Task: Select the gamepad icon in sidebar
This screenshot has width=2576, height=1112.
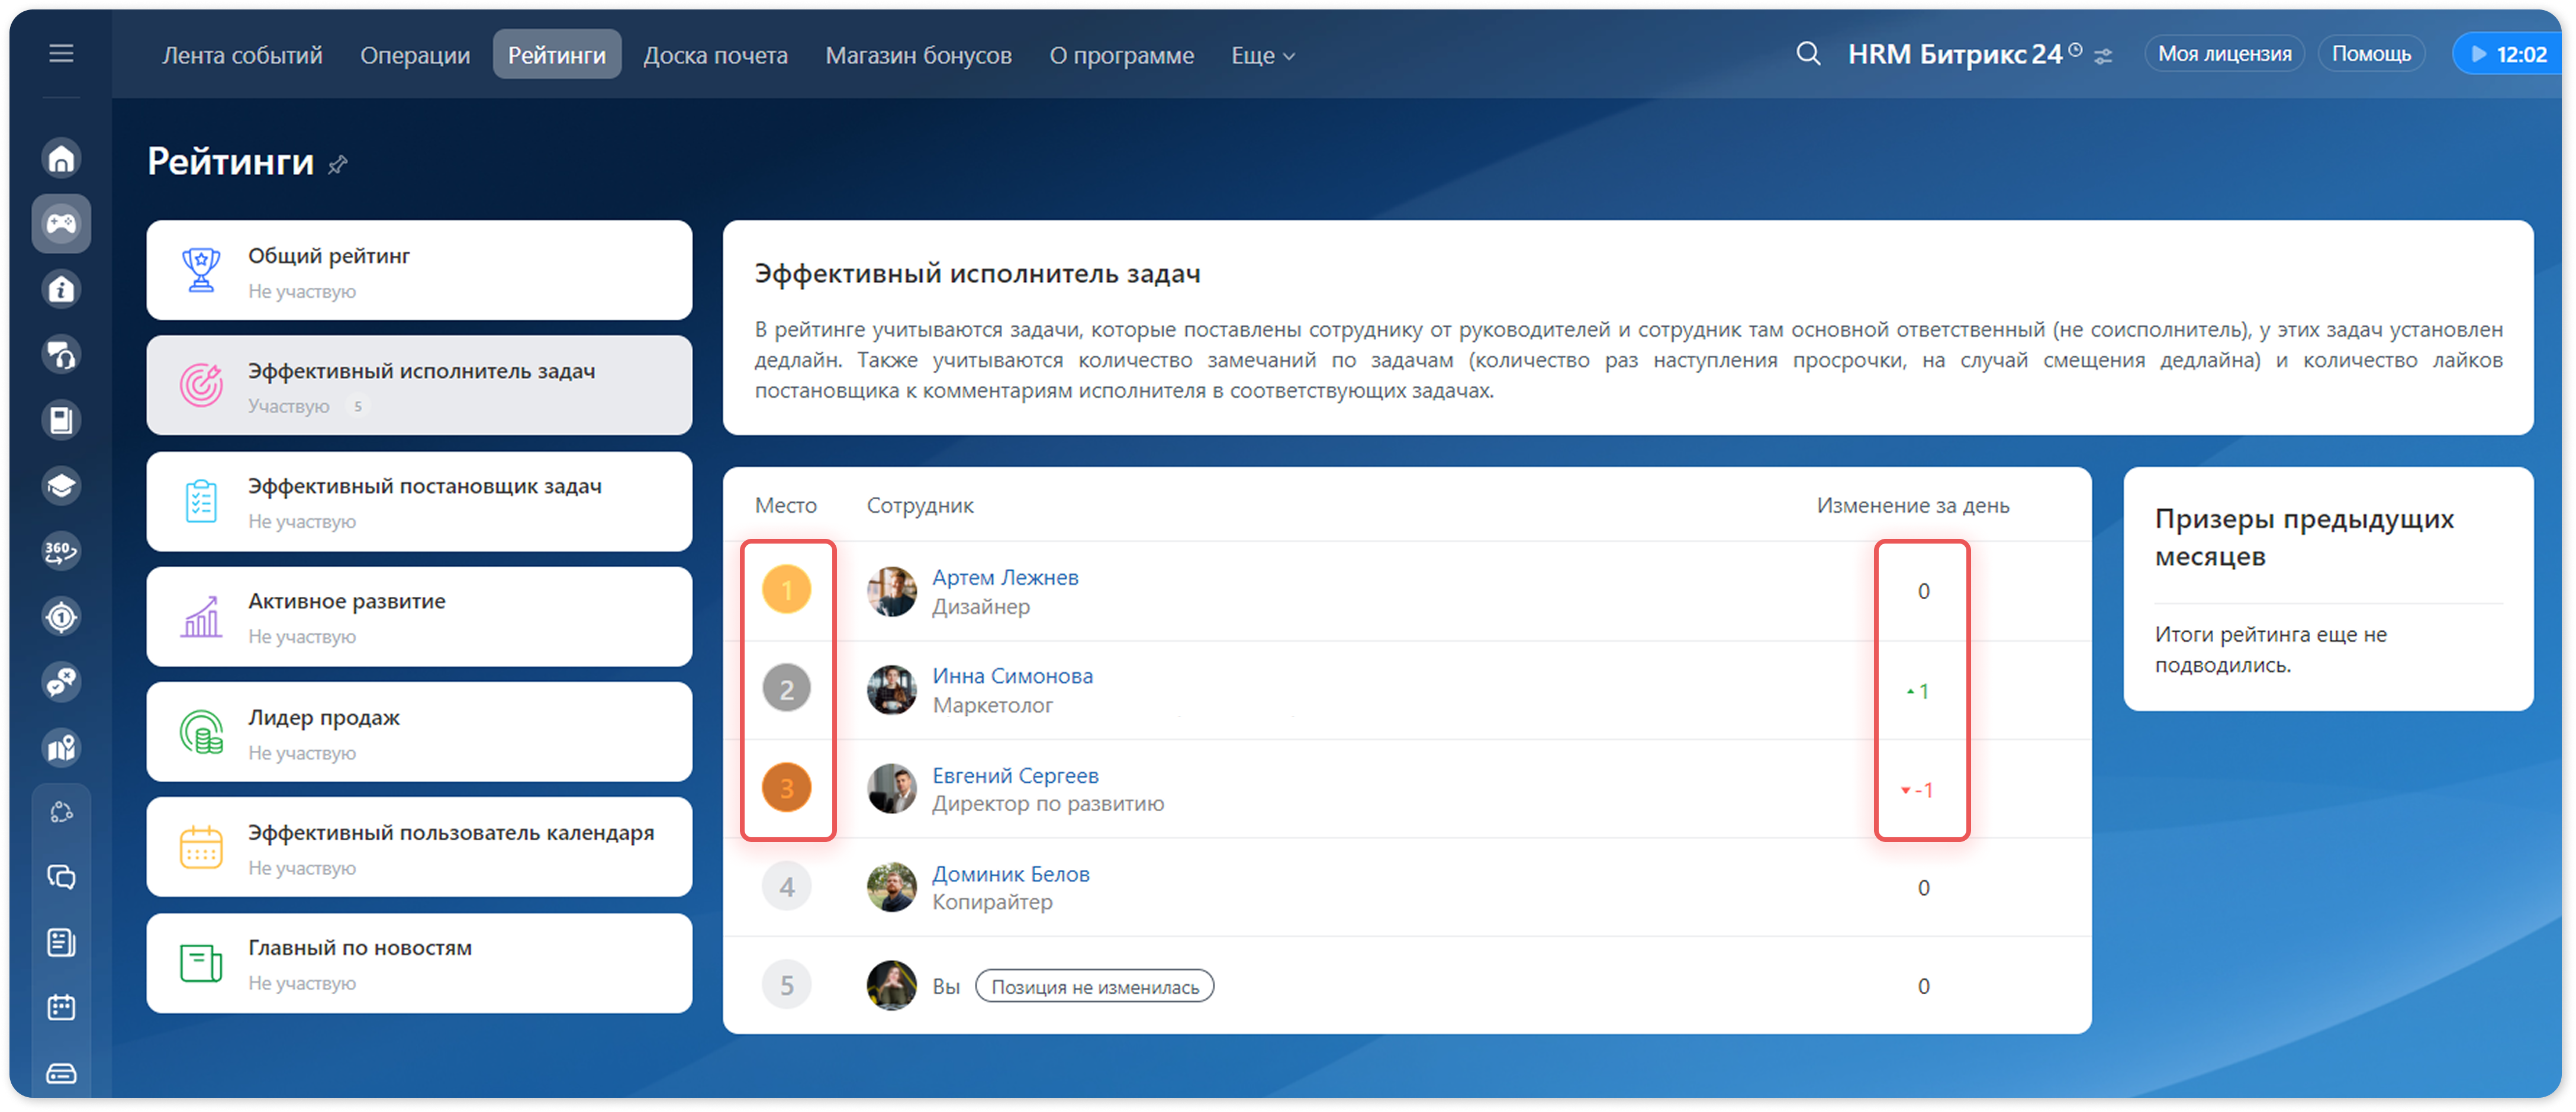Action: pyautogui.click(x=61, y=223)
